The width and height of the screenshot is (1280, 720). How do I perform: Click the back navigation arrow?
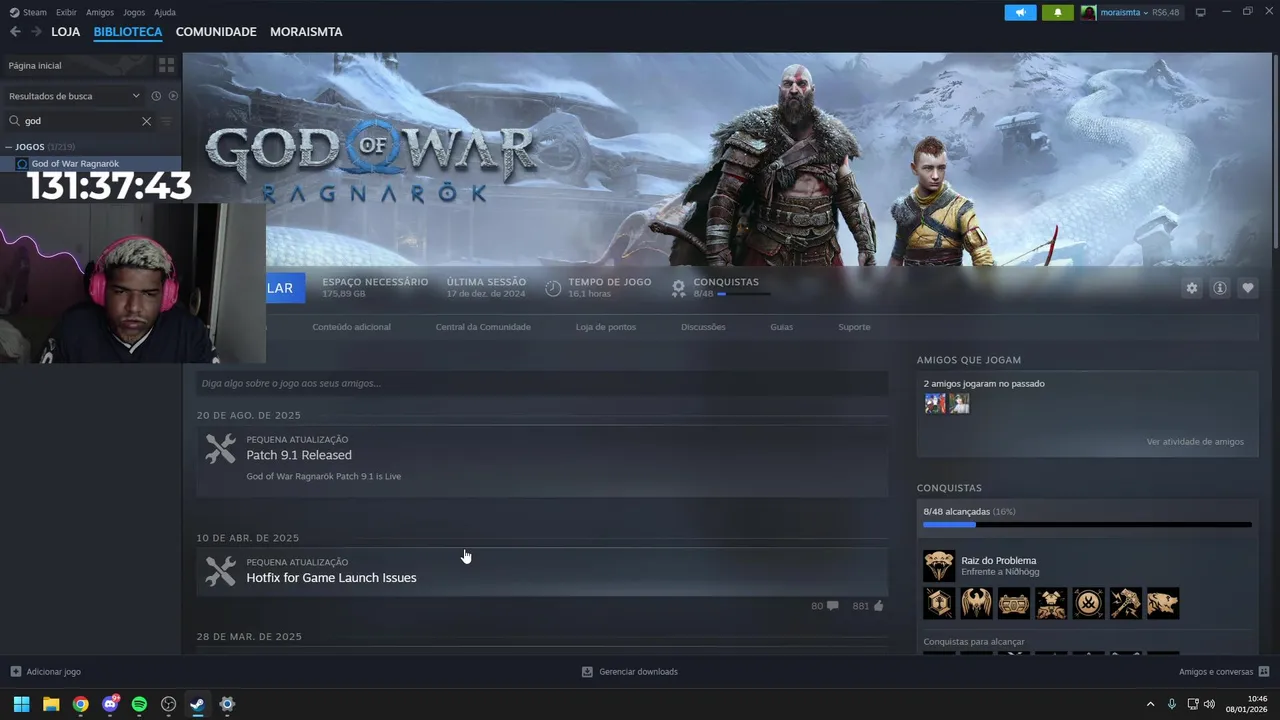[15, 32]
